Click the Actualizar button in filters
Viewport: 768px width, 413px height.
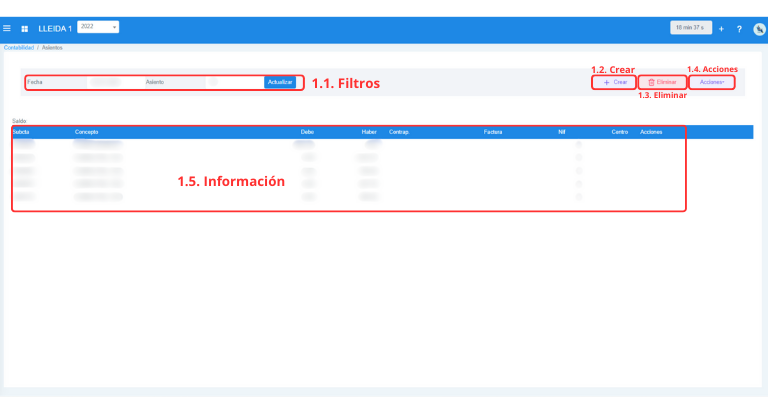[280, 82]
